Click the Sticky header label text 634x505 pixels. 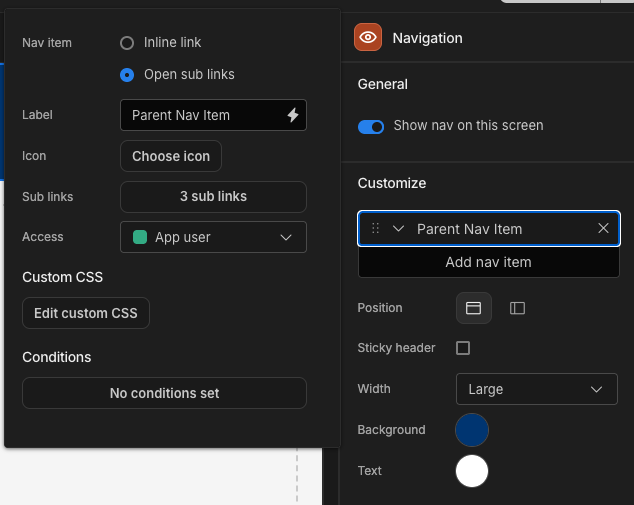[396, 348]
